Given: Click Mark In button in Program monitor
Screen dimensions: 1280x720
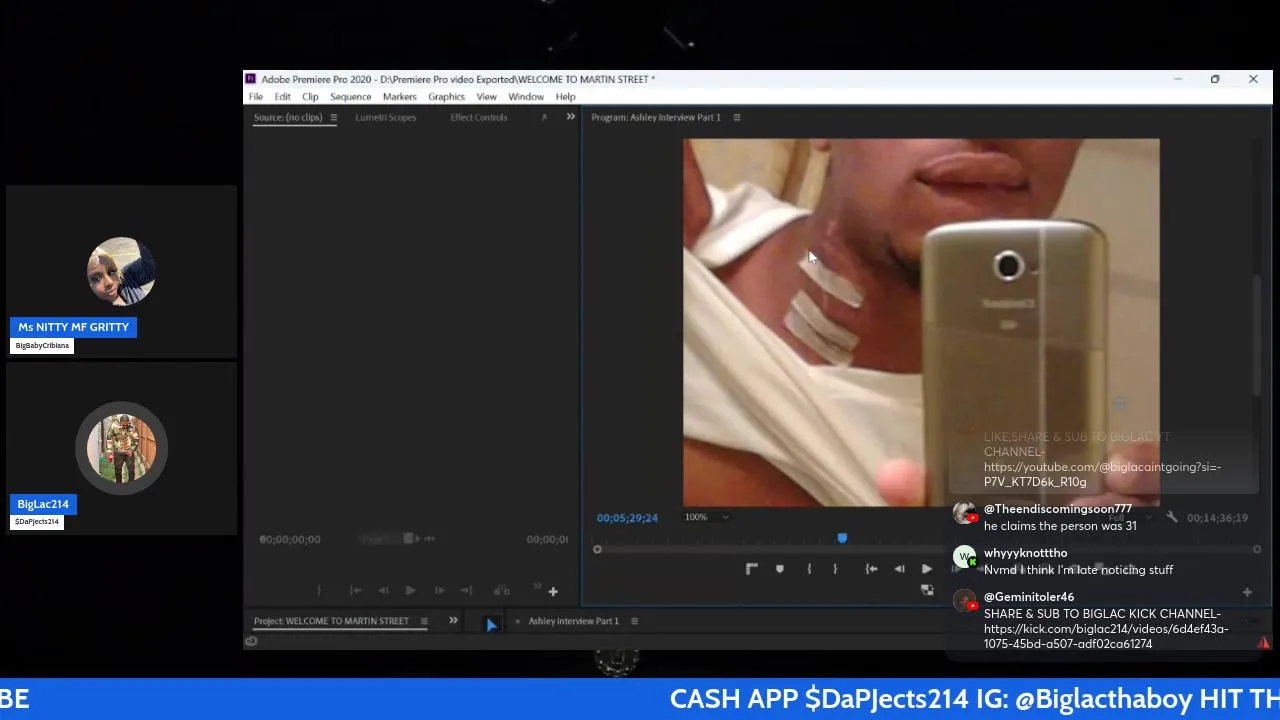Looking at the screenshot, I should [x=809, y=569].
